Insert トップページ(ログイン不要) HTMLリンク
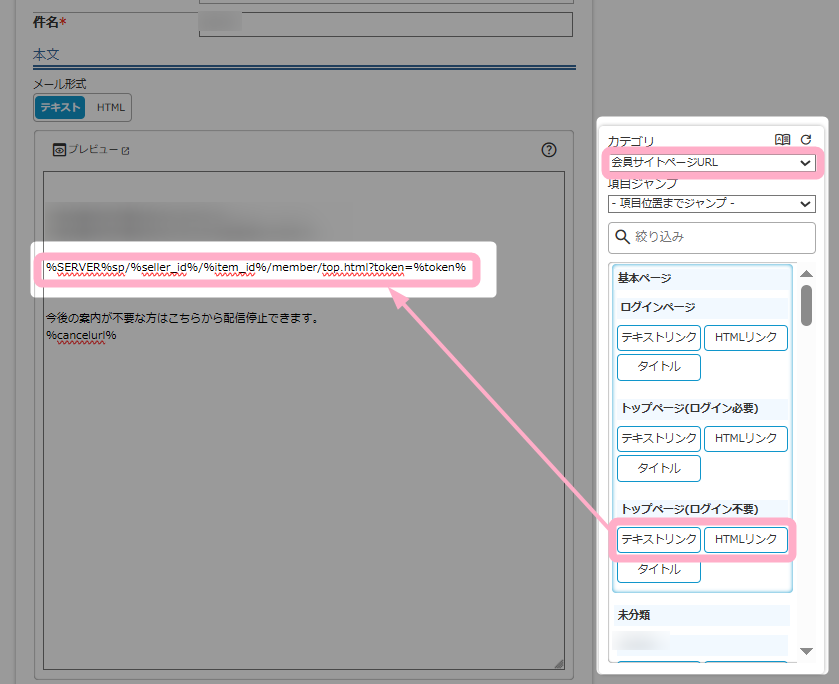This screenshot has height=684, width=839. pyautogui.click(x=745, y=539)
